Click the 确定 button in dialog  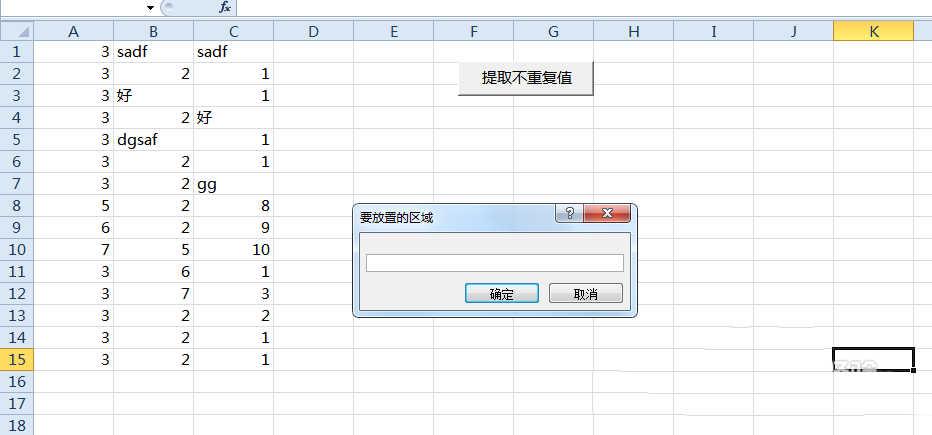(x=501, y=294)
